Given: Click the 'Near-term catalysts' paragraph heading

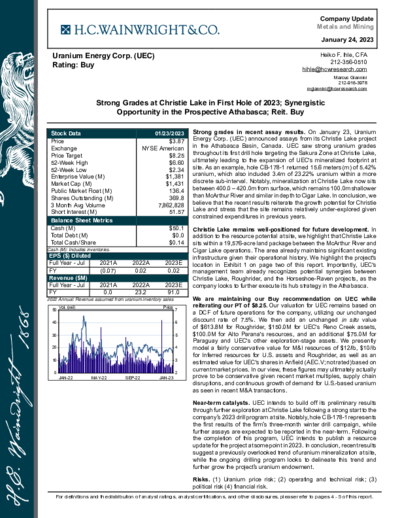Looking at the screenshot, I should click(x=221, y=403).
